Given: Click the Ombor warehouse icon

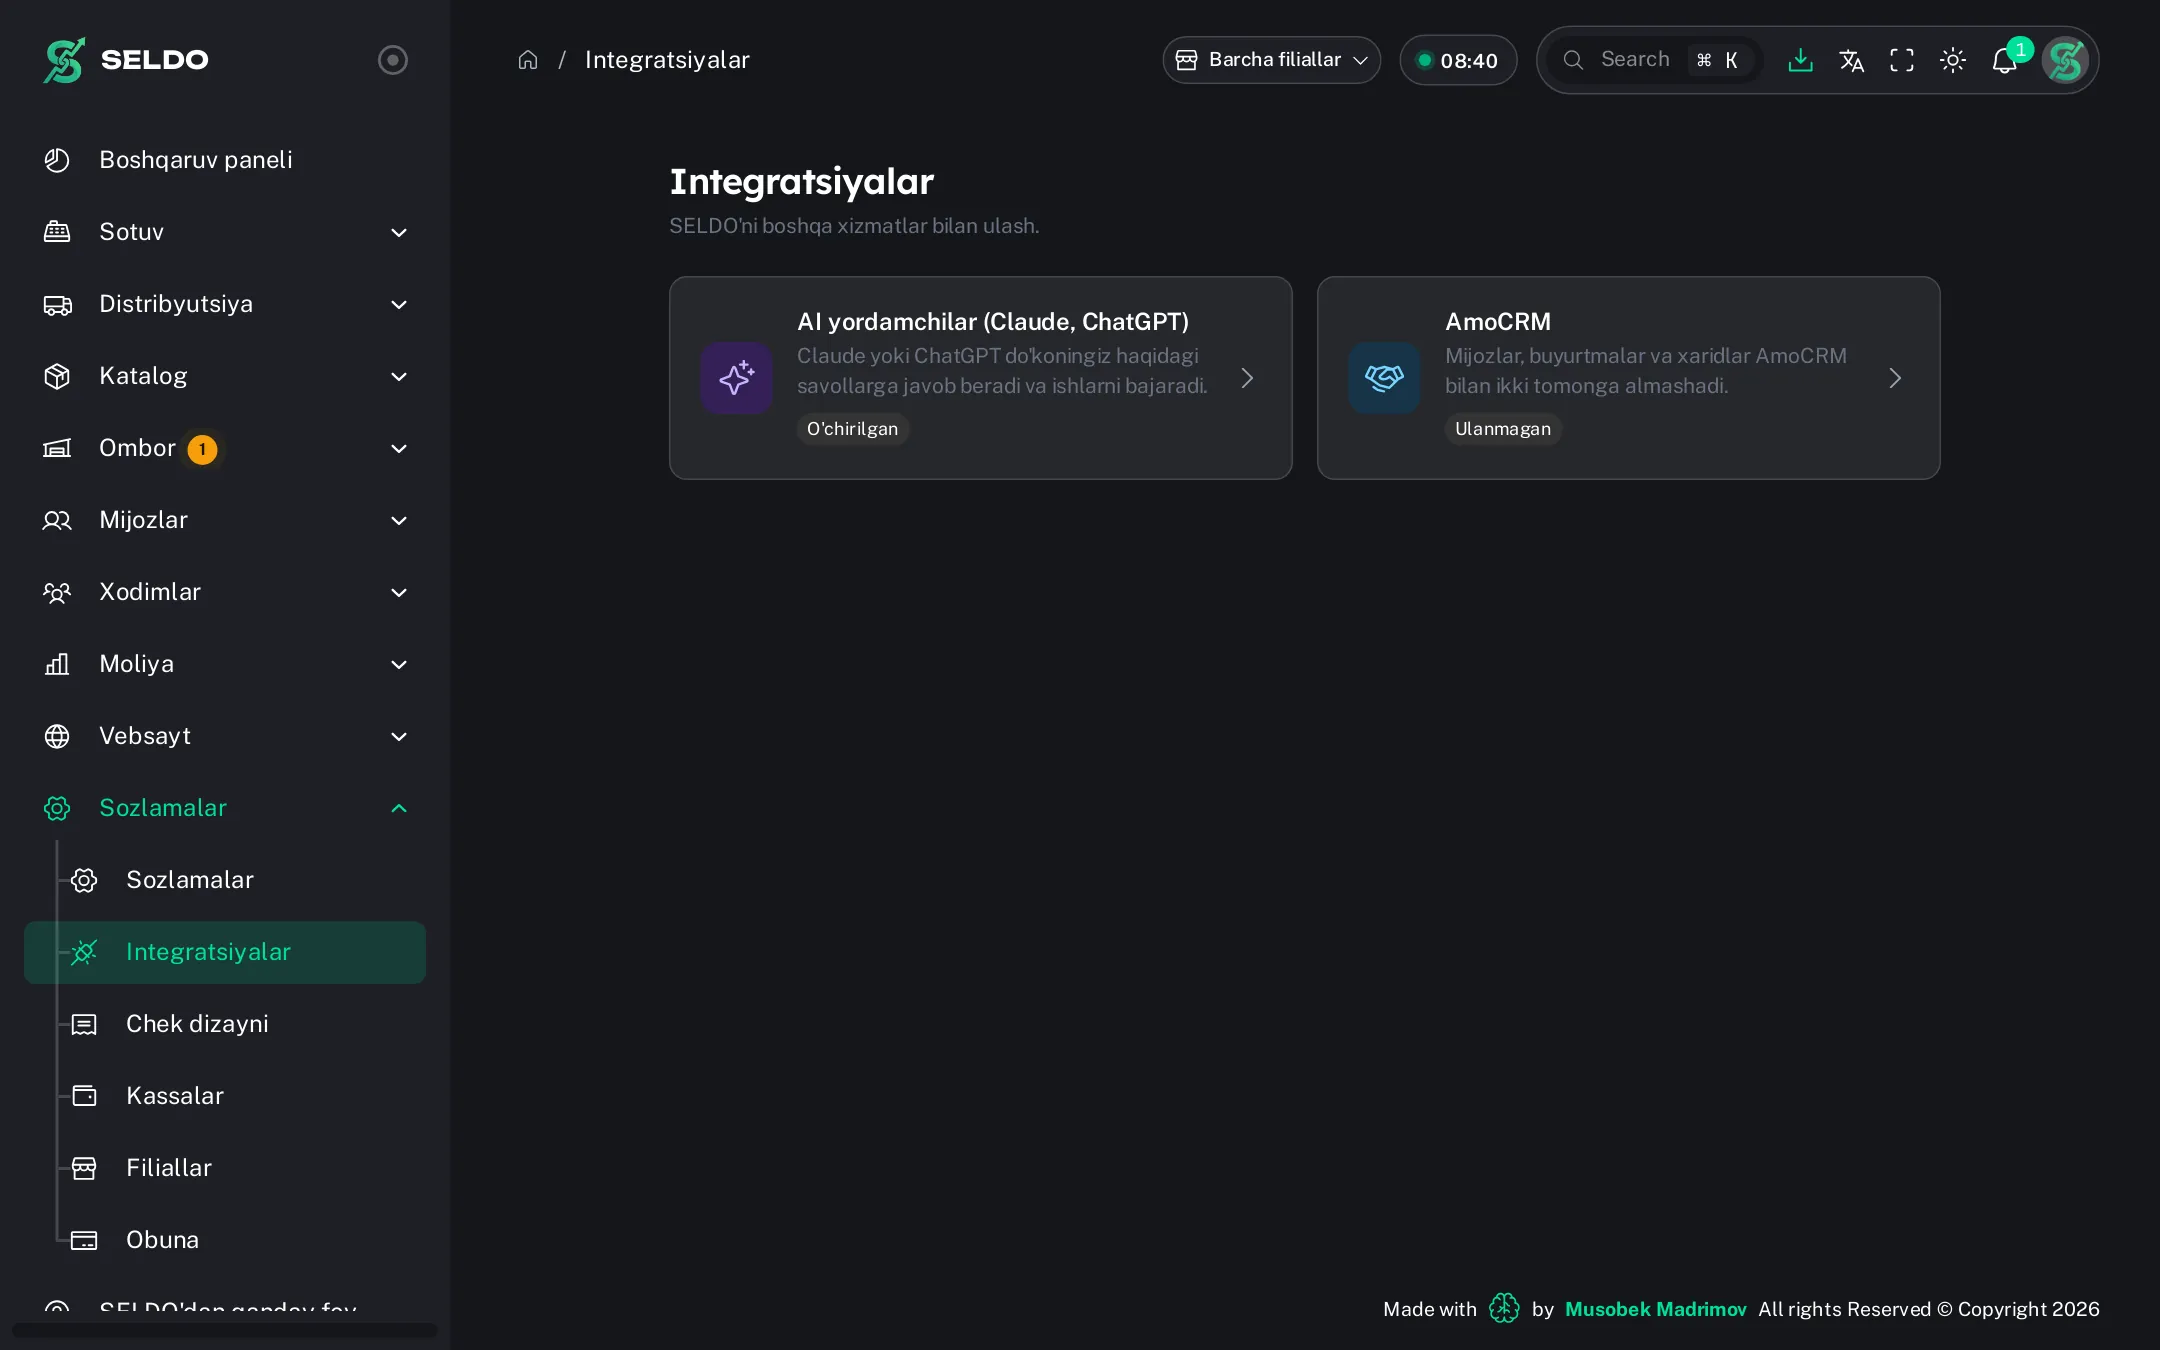Looking at the screenshot, I should 57,448.
